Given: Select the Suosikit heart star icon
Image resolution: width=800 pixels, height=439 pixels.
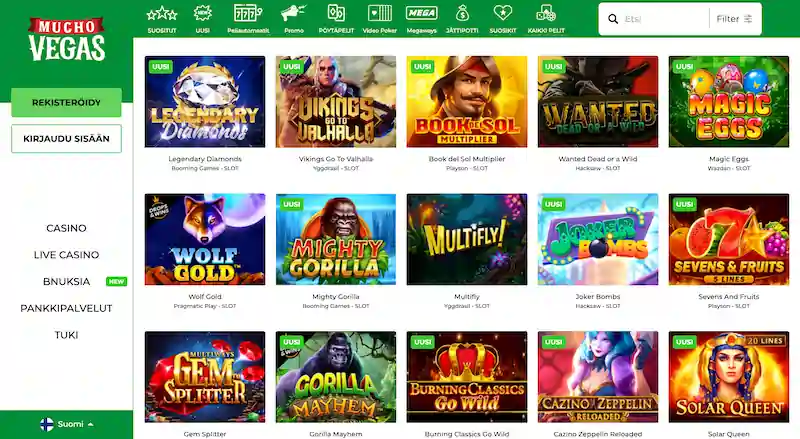Looking at the screenshot, I should click(503, 13).
